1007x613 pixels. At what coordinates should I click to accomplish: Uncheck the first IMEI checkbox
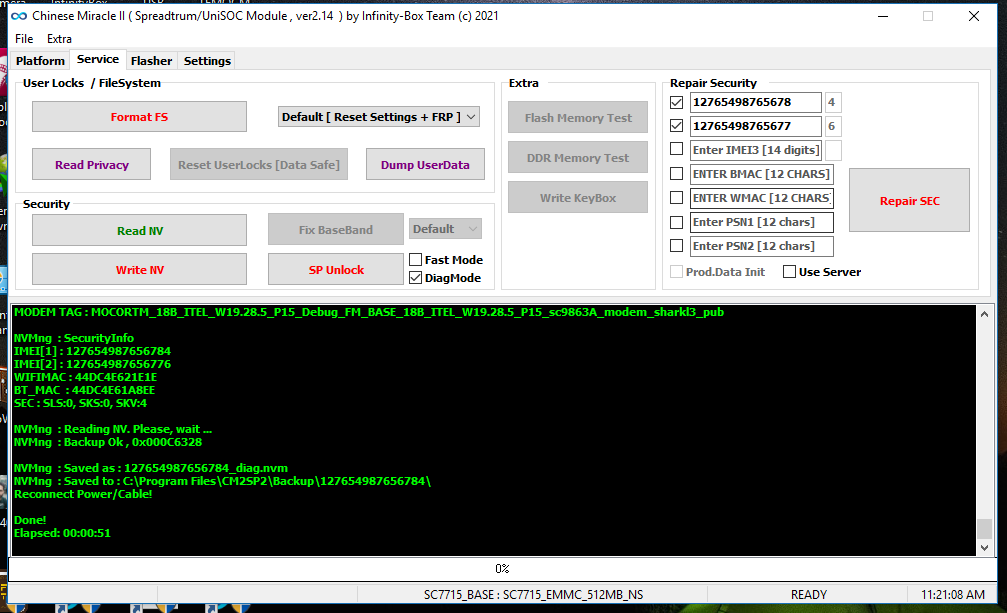[677, 102]
